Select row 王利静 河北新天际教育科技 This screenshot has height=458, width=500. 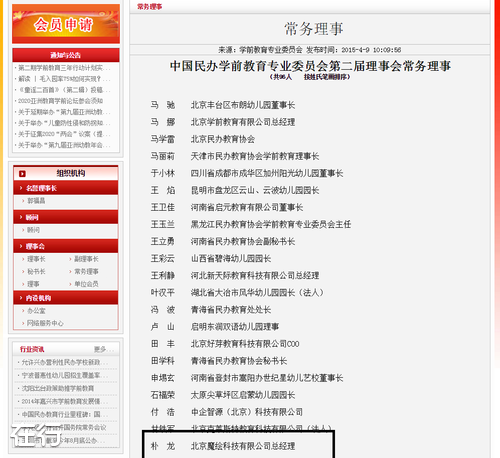235,276
